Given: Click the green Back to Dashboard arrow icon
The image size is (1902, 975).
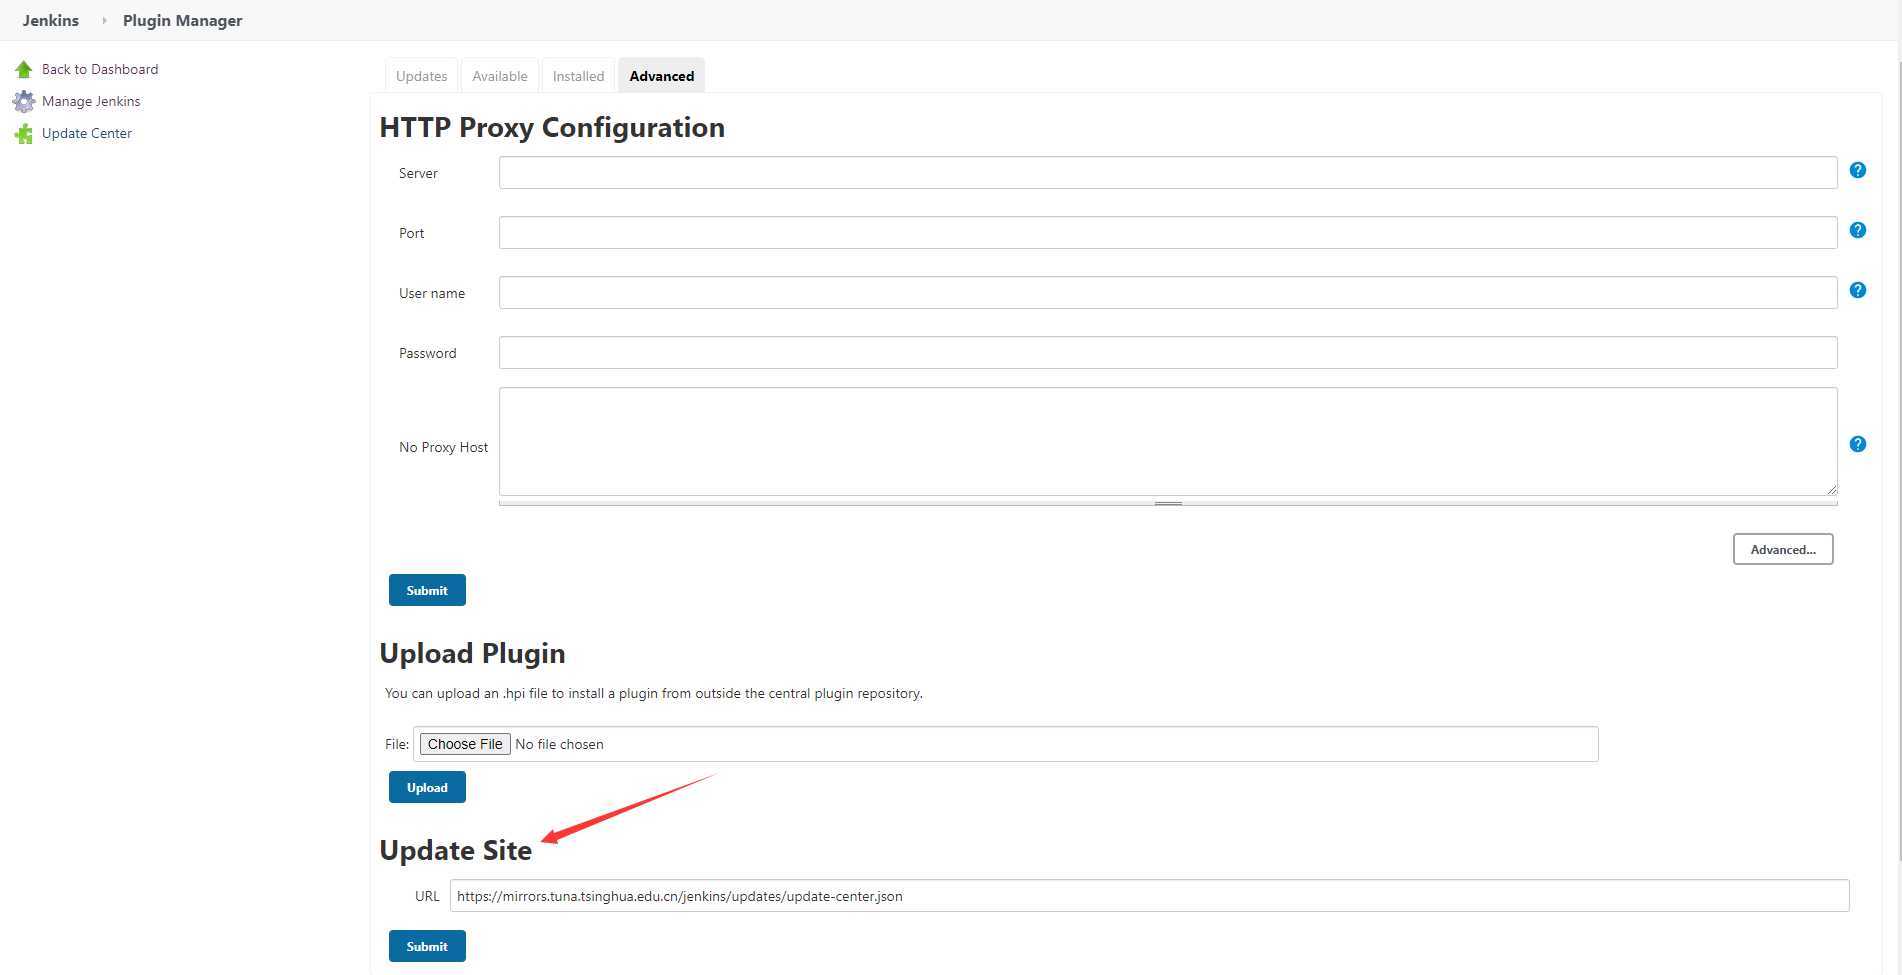Looking at the screenshot, I should pyautogui.click(x=24, y=69).
